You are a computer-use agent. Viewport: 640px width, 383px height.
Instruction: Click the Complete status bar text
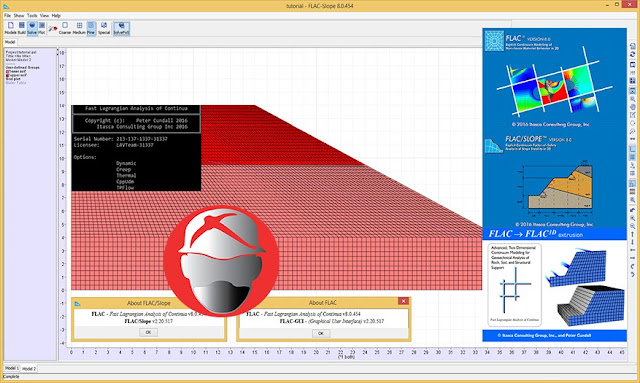tap(11, 376)
